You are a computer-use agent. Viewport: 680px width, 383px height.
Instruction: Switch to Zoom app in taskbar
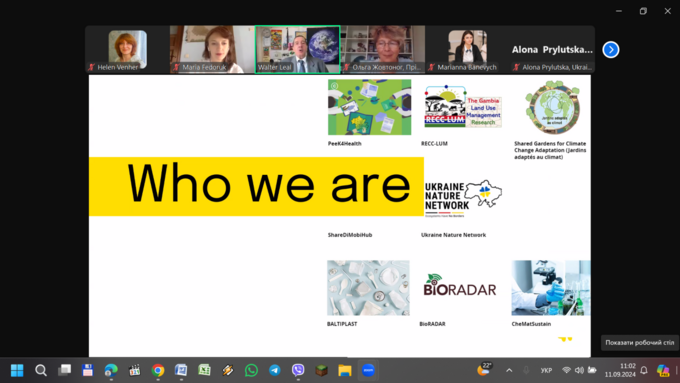tap(368, 370)
